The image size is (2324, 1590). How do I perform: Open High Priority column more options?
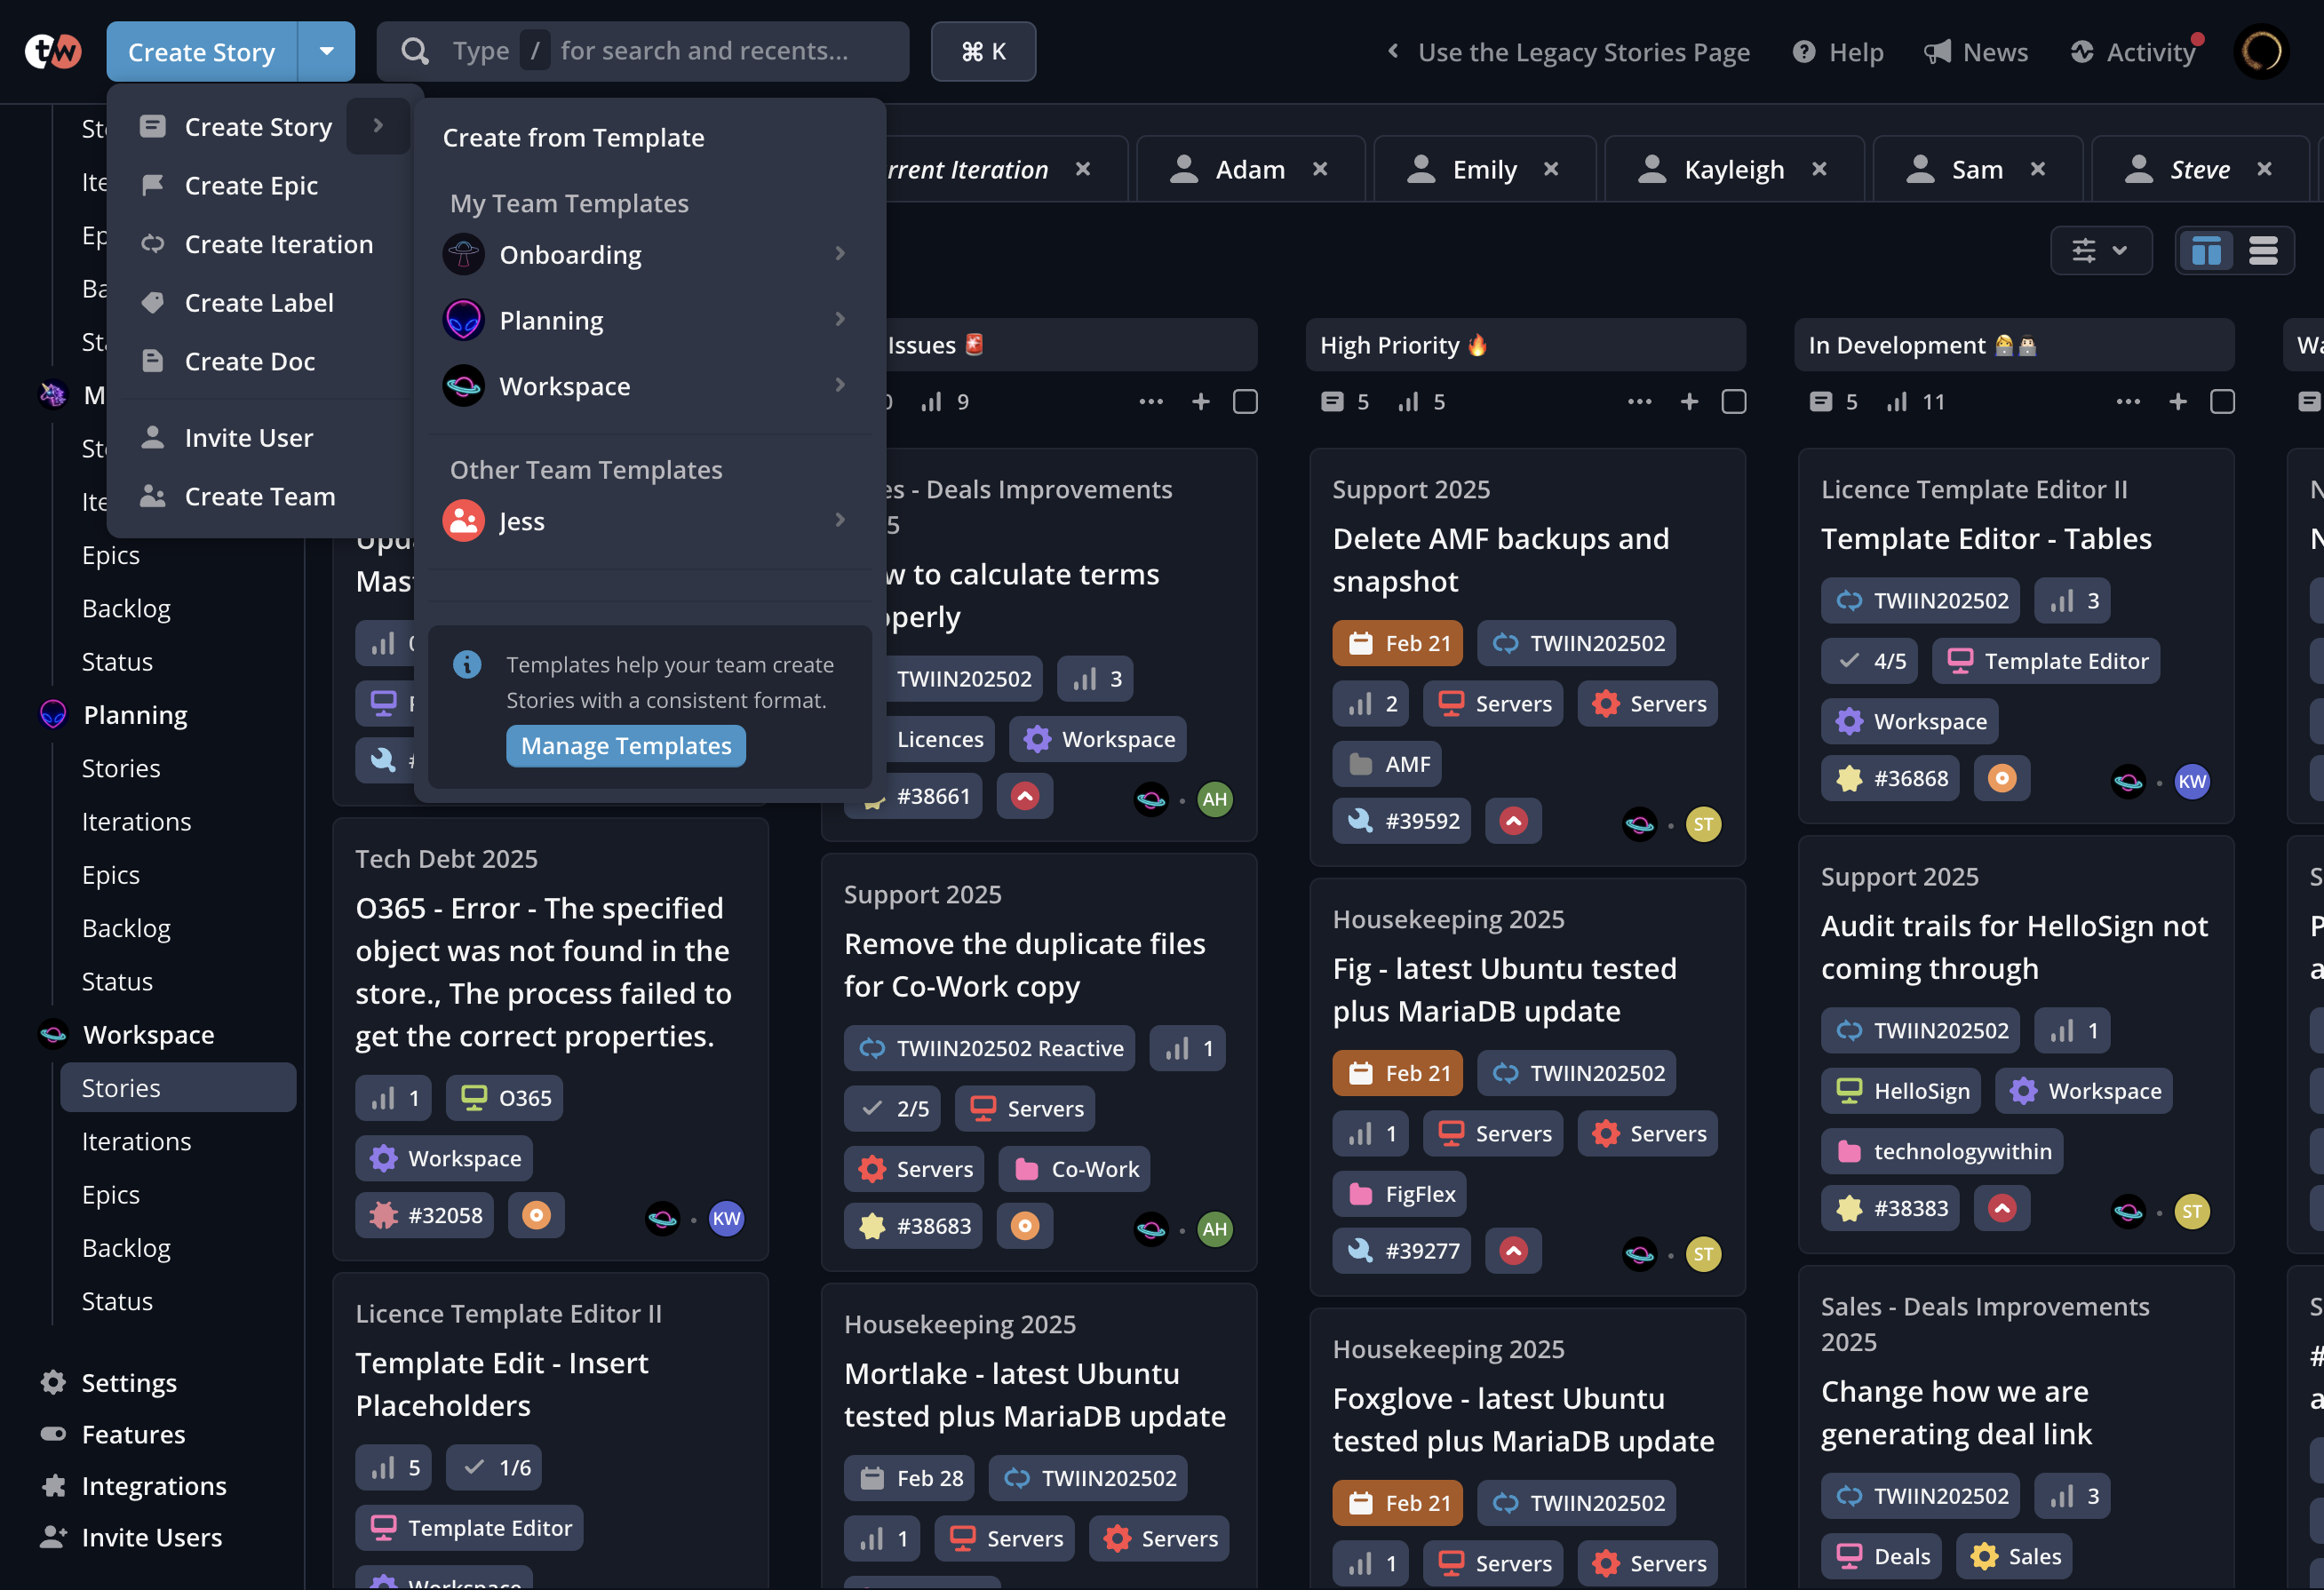[x=1640, y=401]
